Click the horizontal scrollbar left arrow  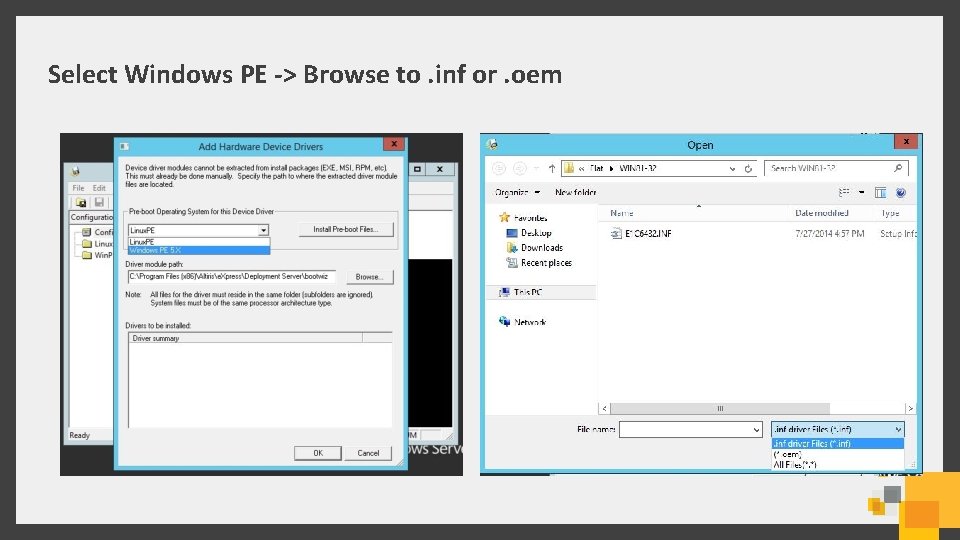click(x=604, y=408)
